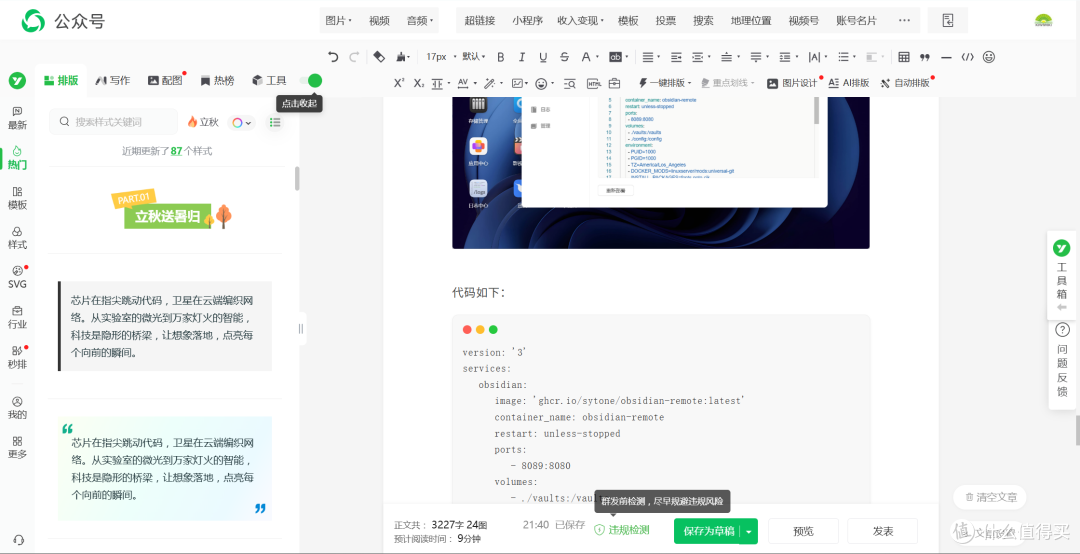
Task: Open the font color dropdown arrow
Action: coord(596,57)
